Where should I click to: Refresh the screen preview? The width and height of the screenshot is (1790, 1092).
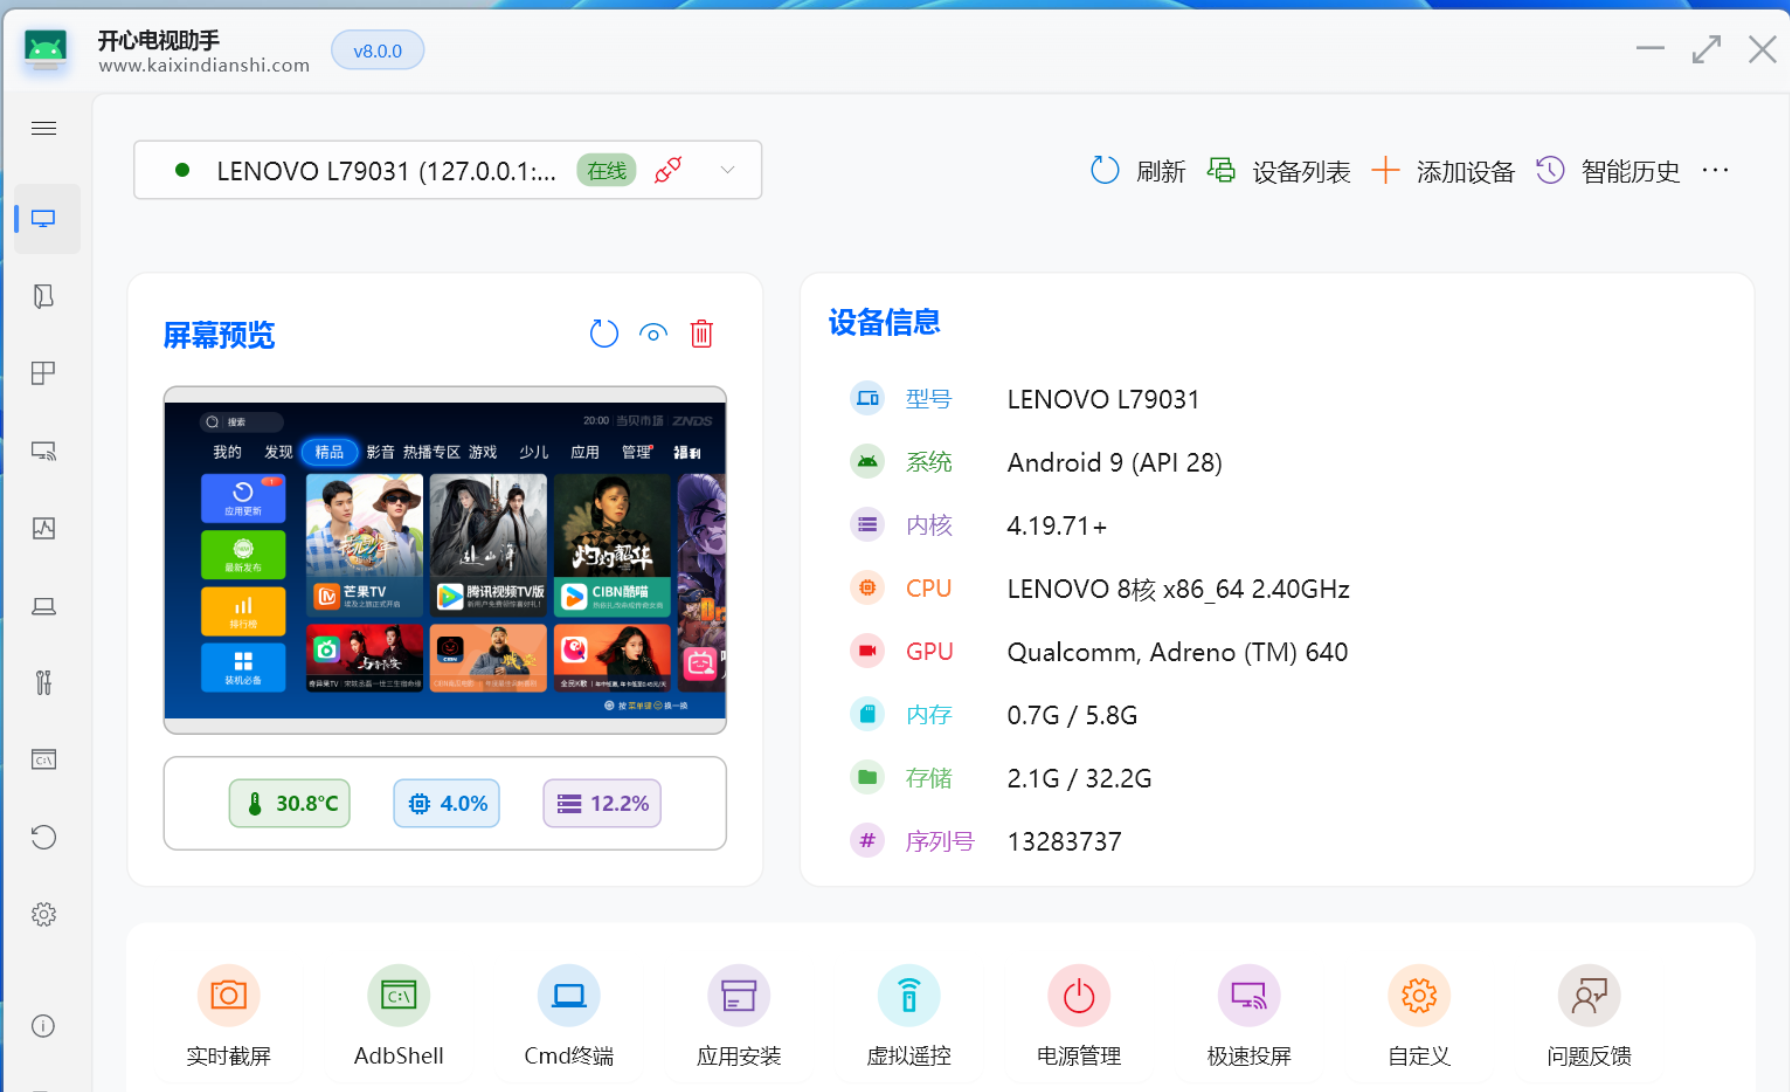[x=604, y=334]
